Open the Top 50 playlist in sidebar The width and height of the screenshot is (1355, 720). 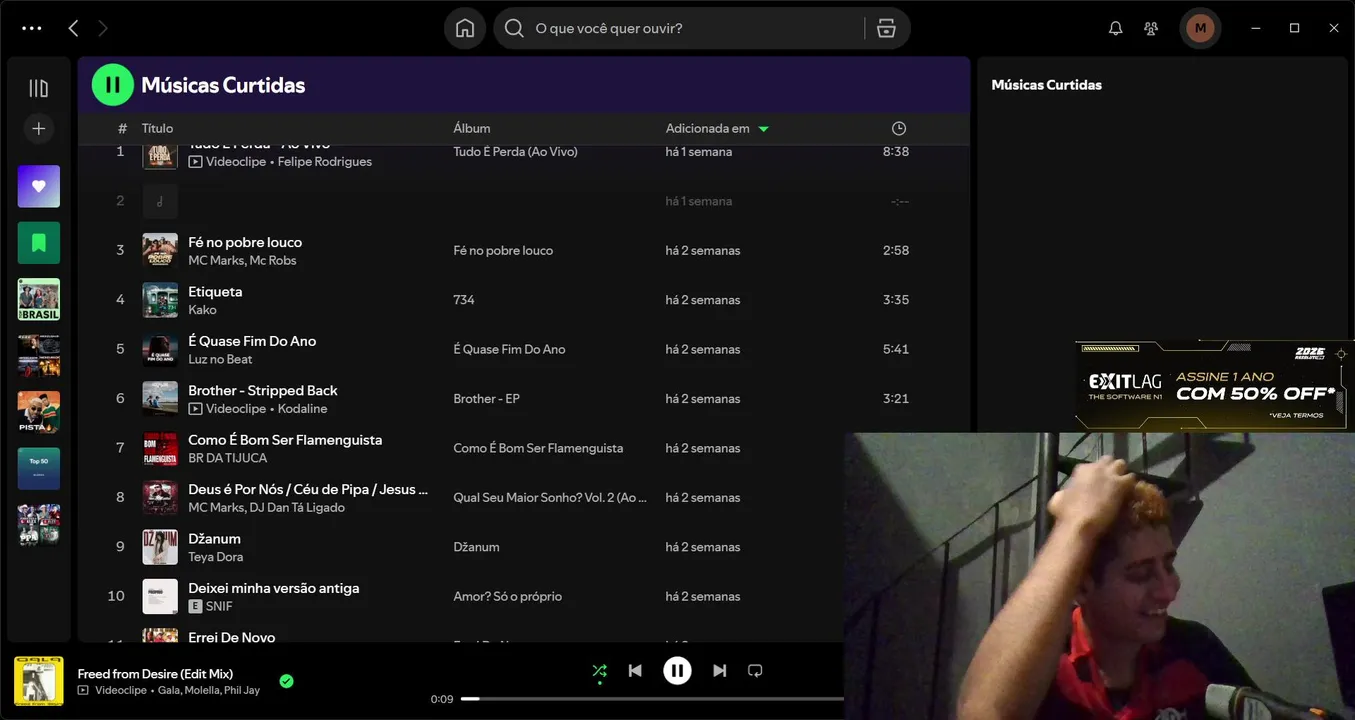tap(39, 468)
